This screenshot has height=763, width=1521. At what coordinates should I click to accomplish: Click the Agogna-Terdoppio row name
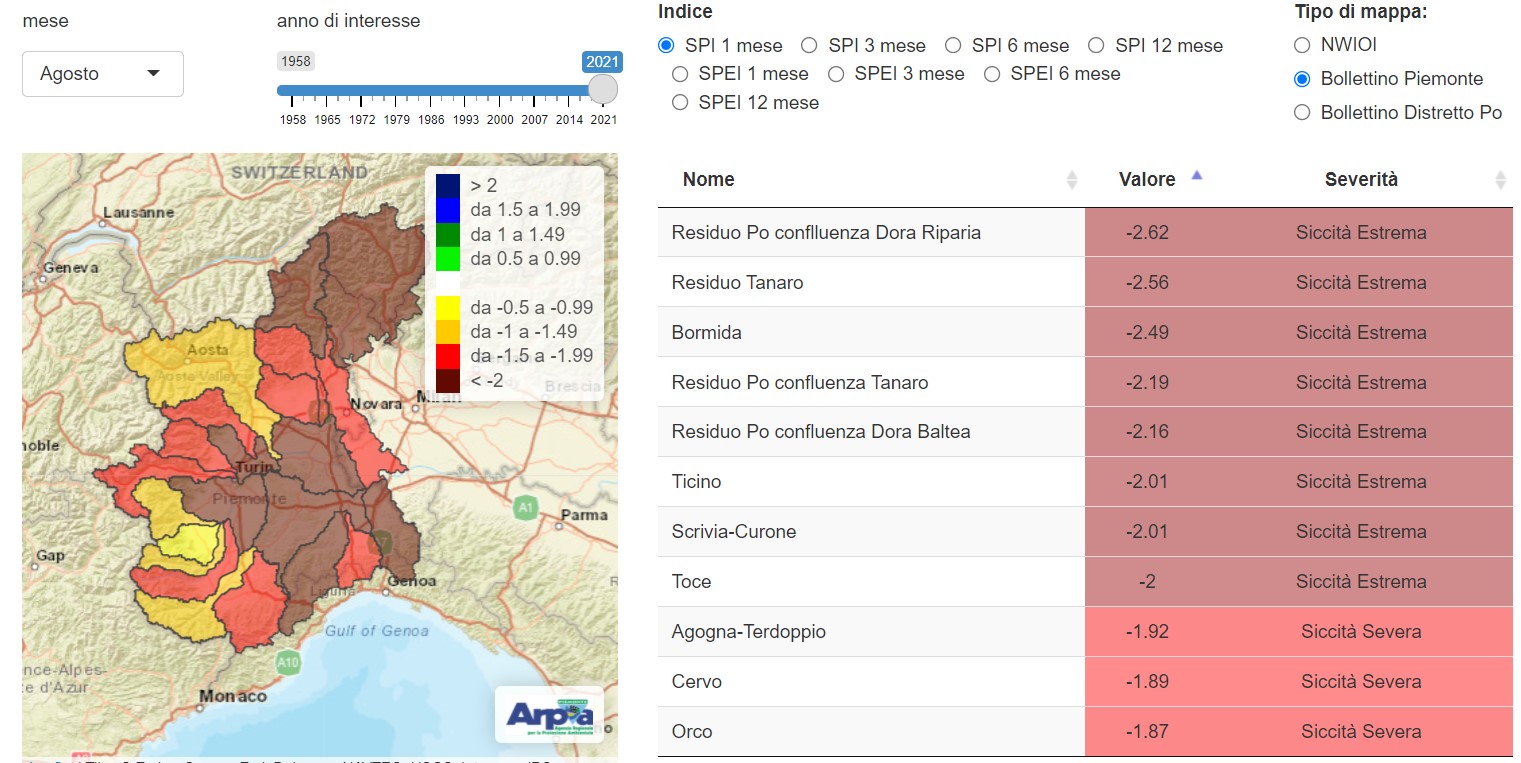[x=749, y=632]
